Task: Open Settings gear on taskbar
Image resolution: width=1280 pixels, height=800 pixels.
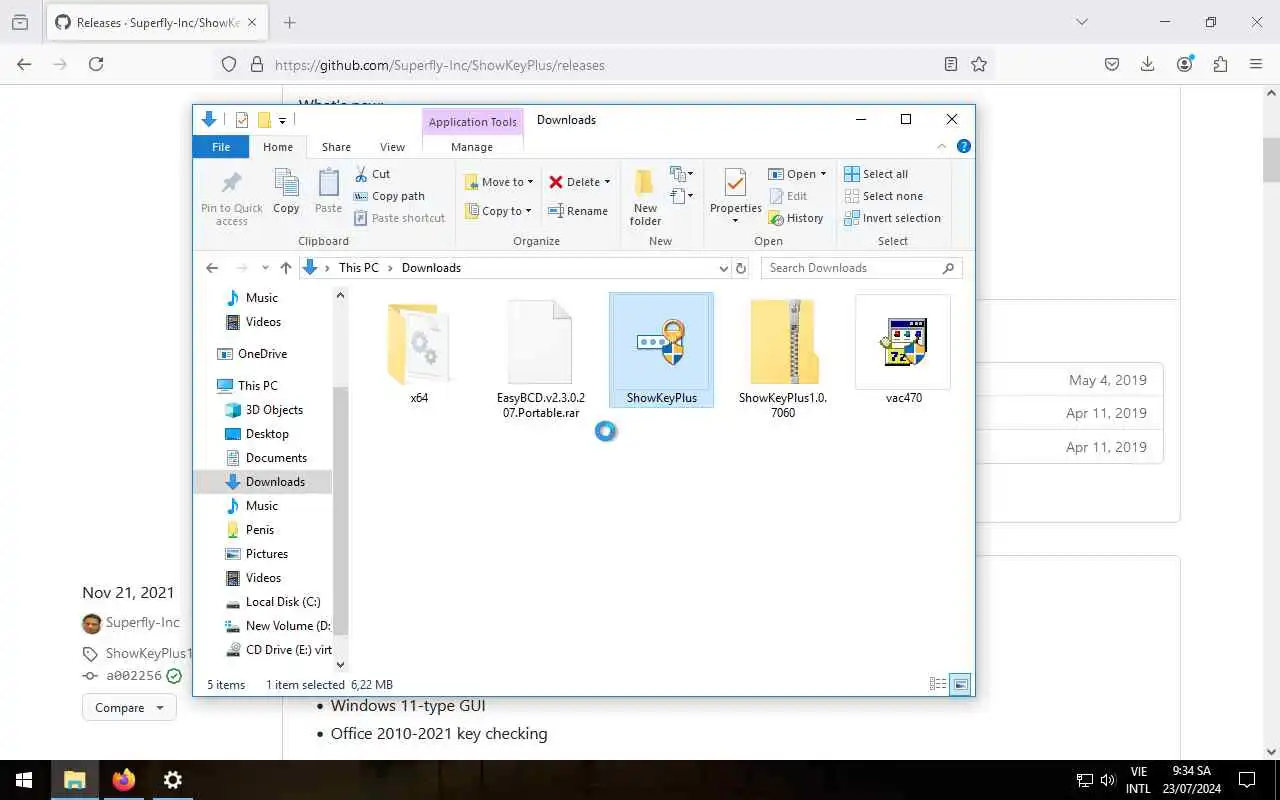Action: point(172,780)
